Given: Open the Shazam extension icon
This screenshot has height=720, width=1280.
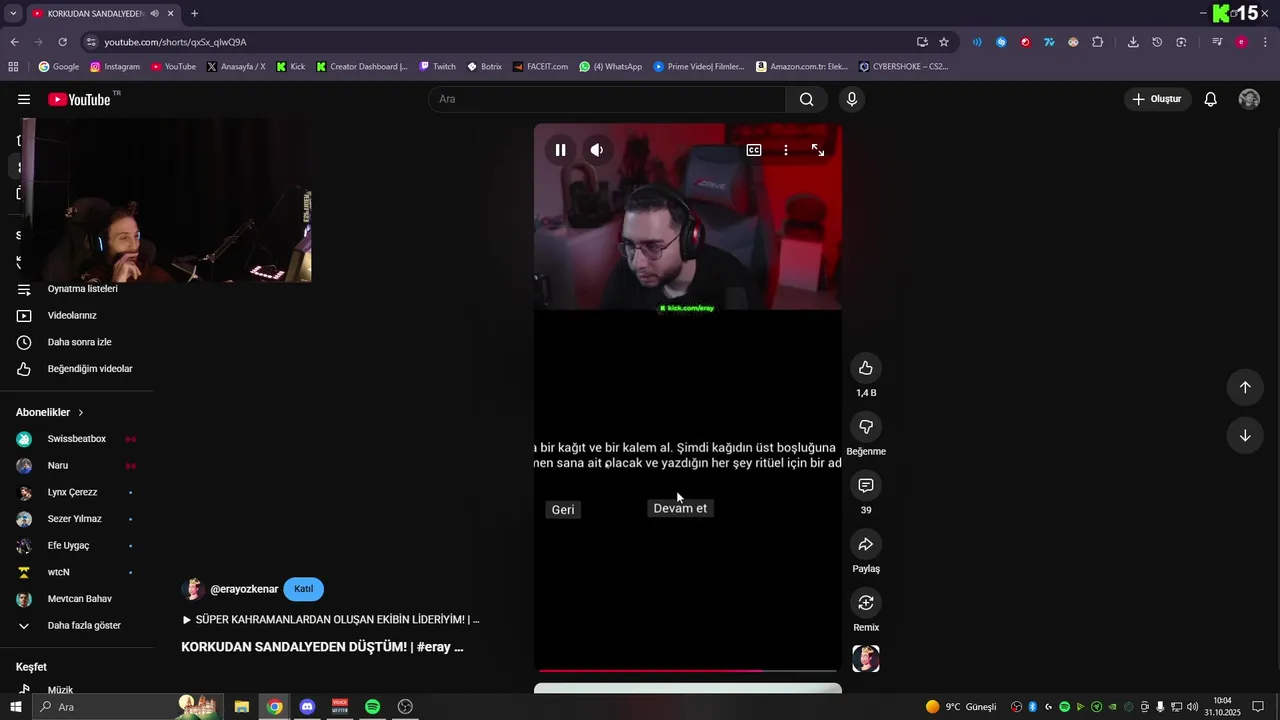Looking at the screenshot, I should pyautogui.click(x=1001, y=42).
